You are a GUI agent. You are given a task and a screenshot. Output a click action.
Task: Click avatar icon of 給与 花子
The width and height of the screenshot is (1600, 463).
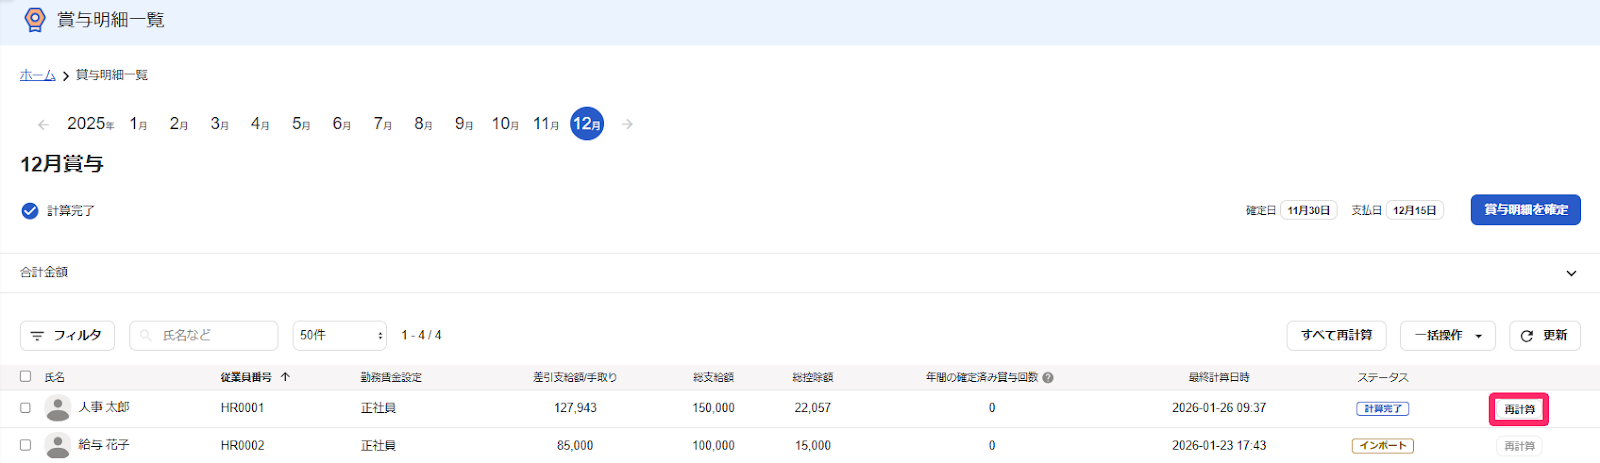click(58, 445)
